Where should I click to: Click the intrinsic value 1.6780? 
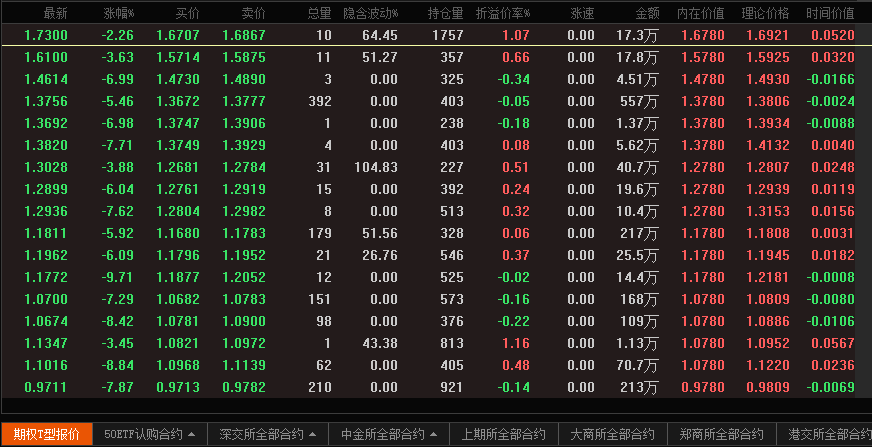[x=703, y=35]
